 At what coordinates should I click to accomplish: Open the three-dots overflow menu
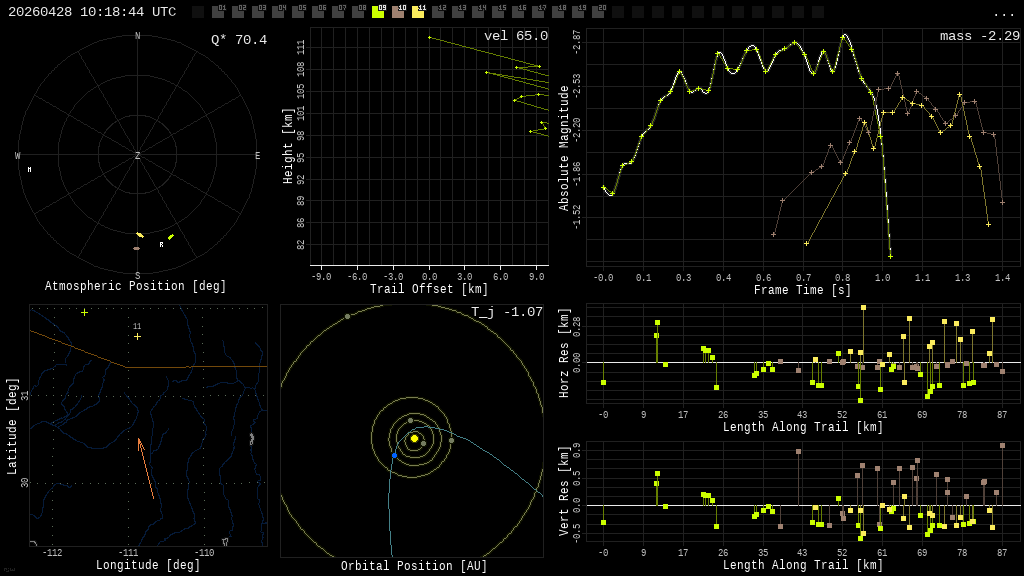pyautogui.click(x=1003, y=14)
